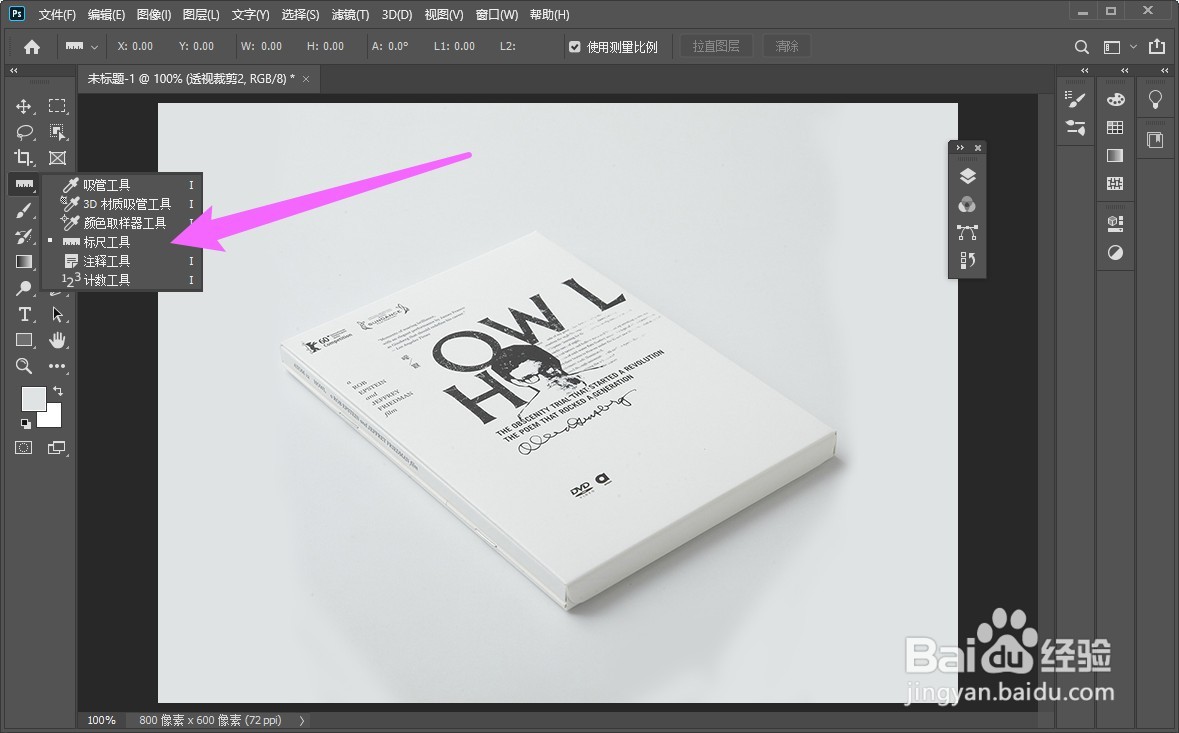
Task: Open the Paths panel icon
Action: 968,232
